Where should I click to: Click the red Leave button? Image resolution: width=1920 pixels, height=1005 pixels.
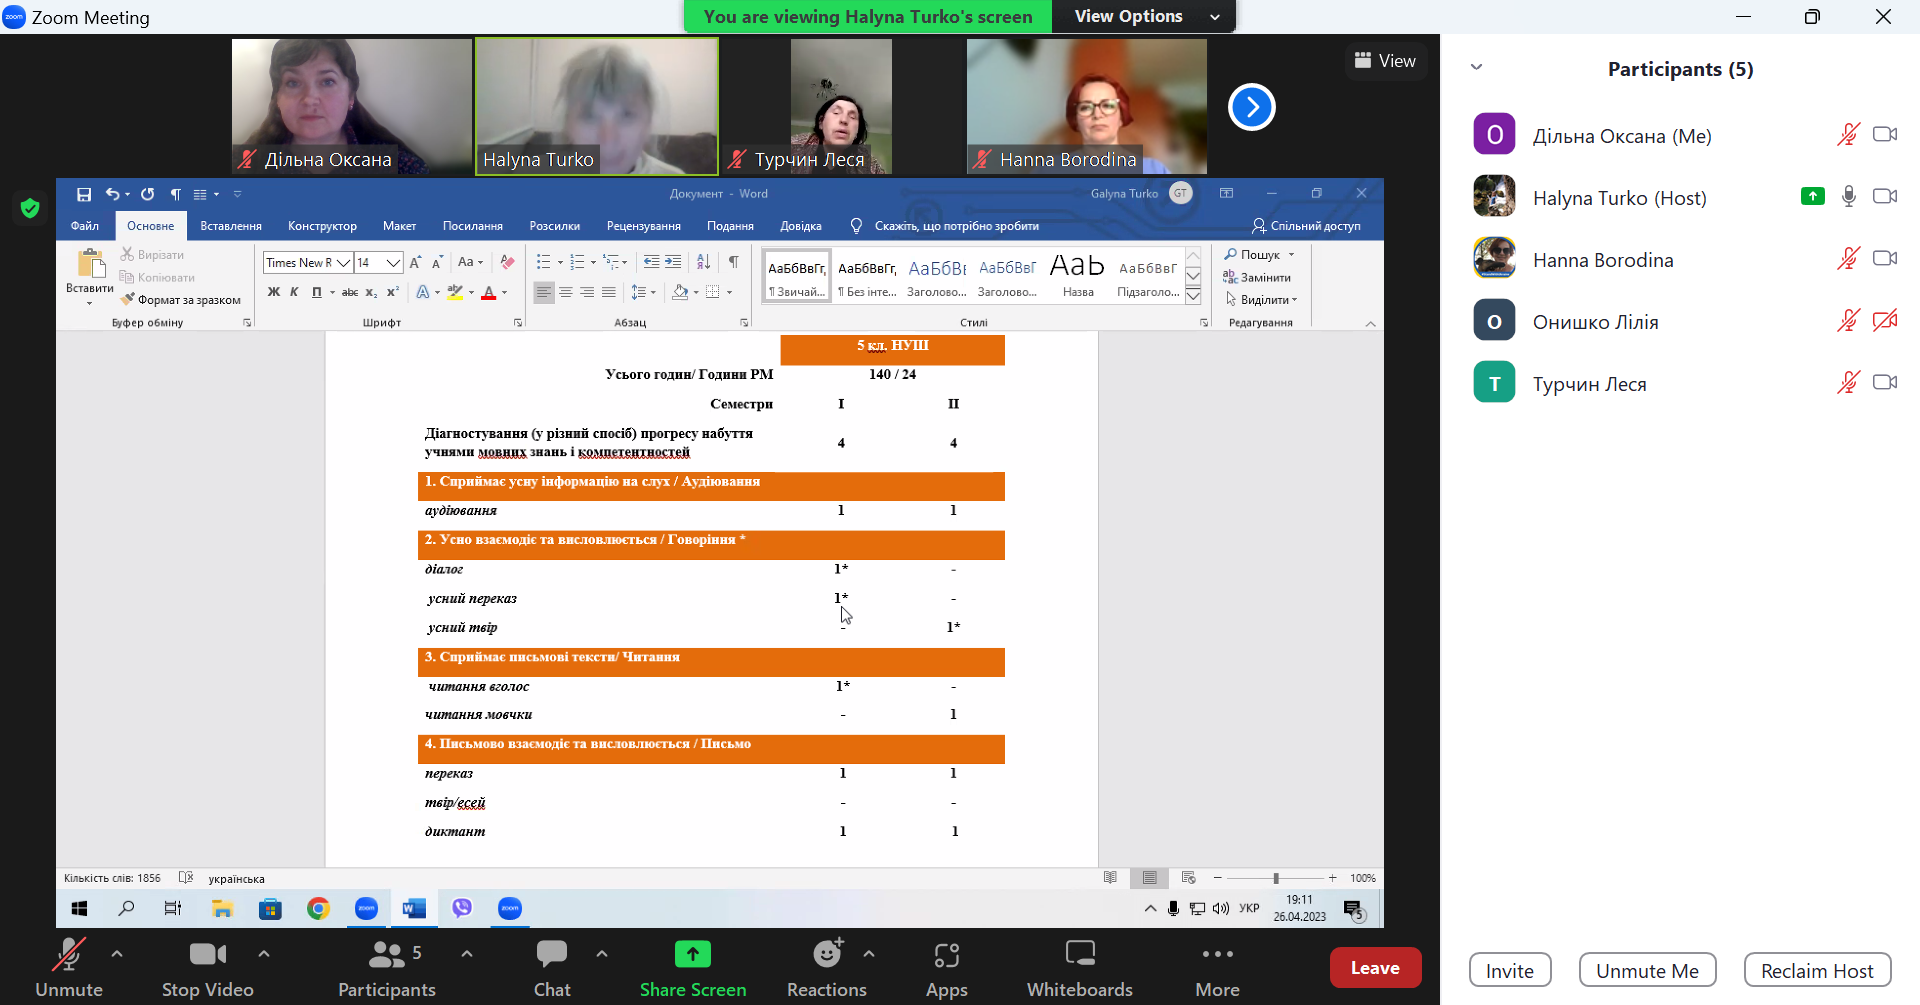pyautogui.click(x=1374, y=967)
